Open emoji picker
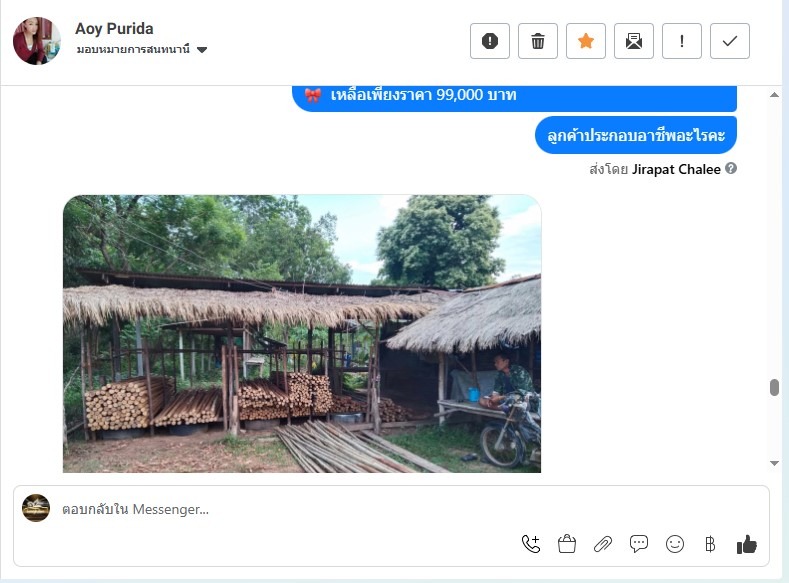This screenshot has width=789, height=583. [x=675, y=544]
